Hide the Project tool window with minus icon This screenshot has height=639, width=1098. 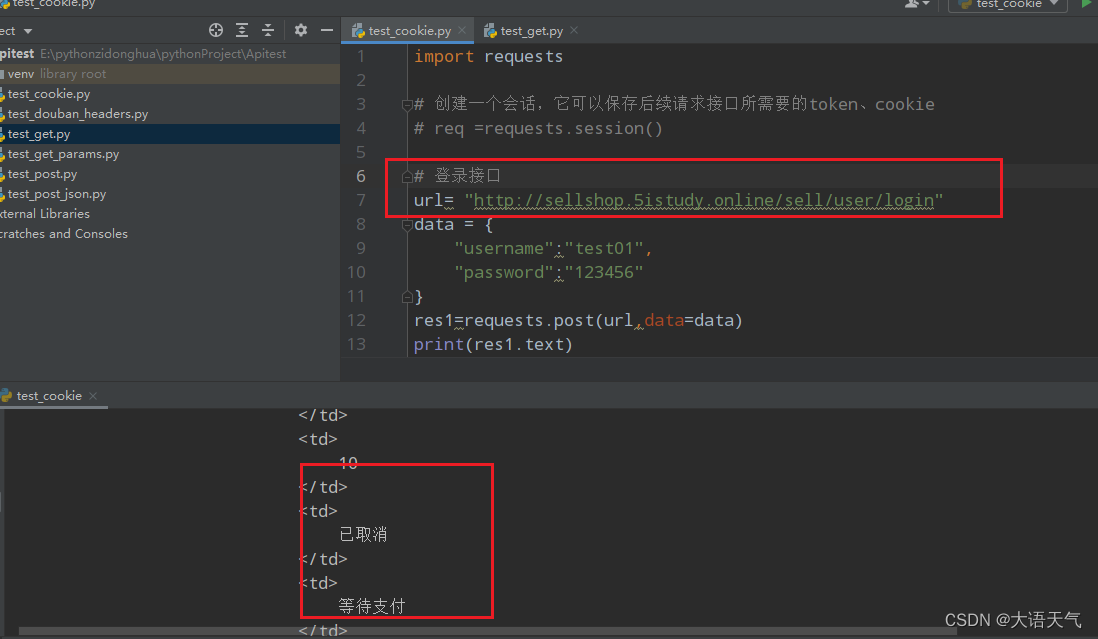point(327,30)
